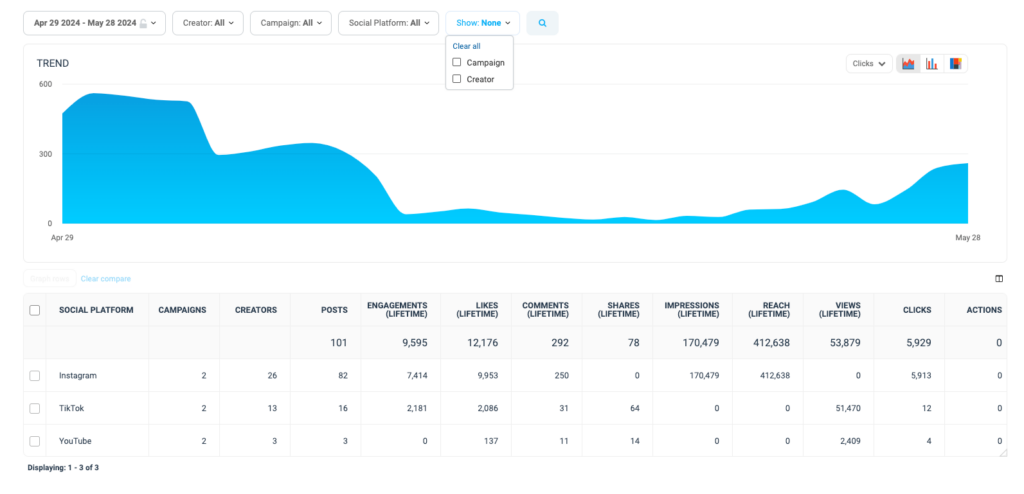1024x494 pixels.
Task: Open the Clicks metric dropdown
Action: [869, 63]
